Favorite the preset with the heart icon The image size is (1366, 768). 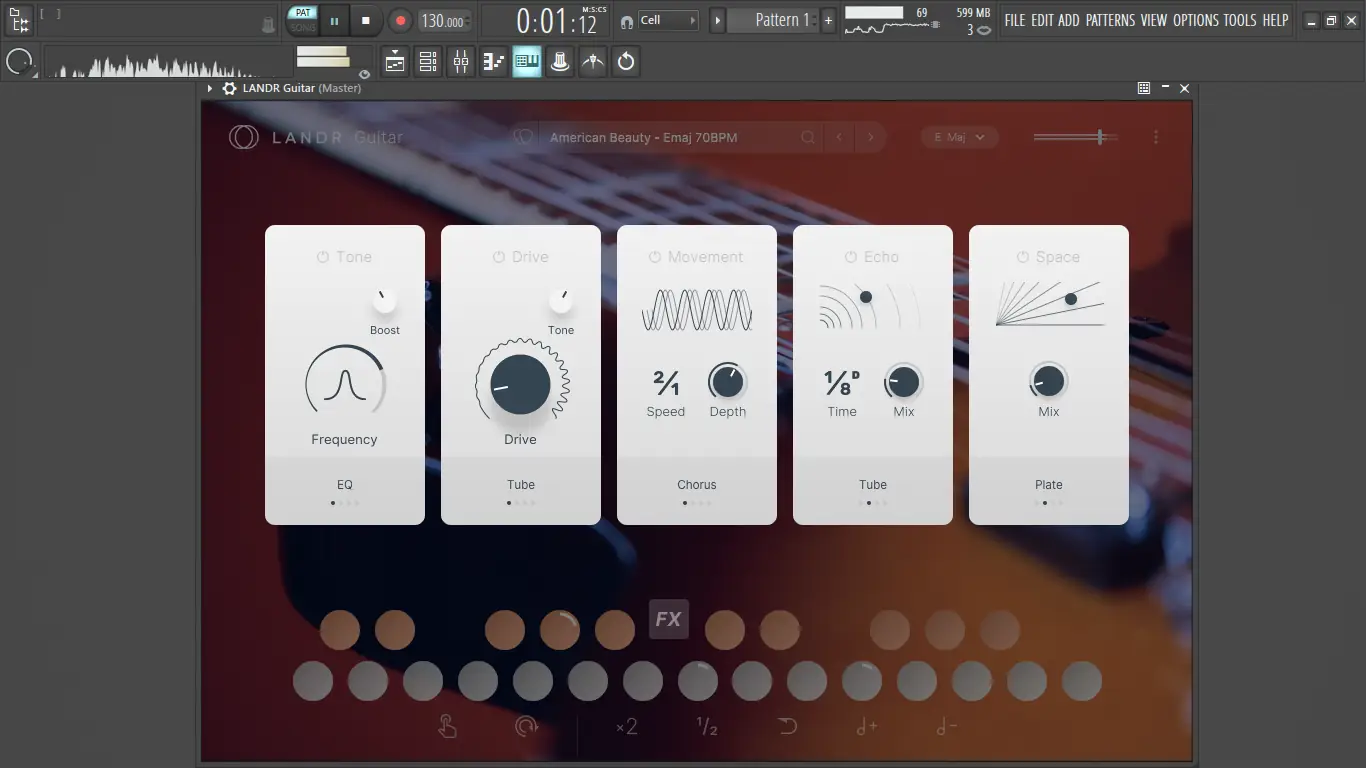pos(523,137)
